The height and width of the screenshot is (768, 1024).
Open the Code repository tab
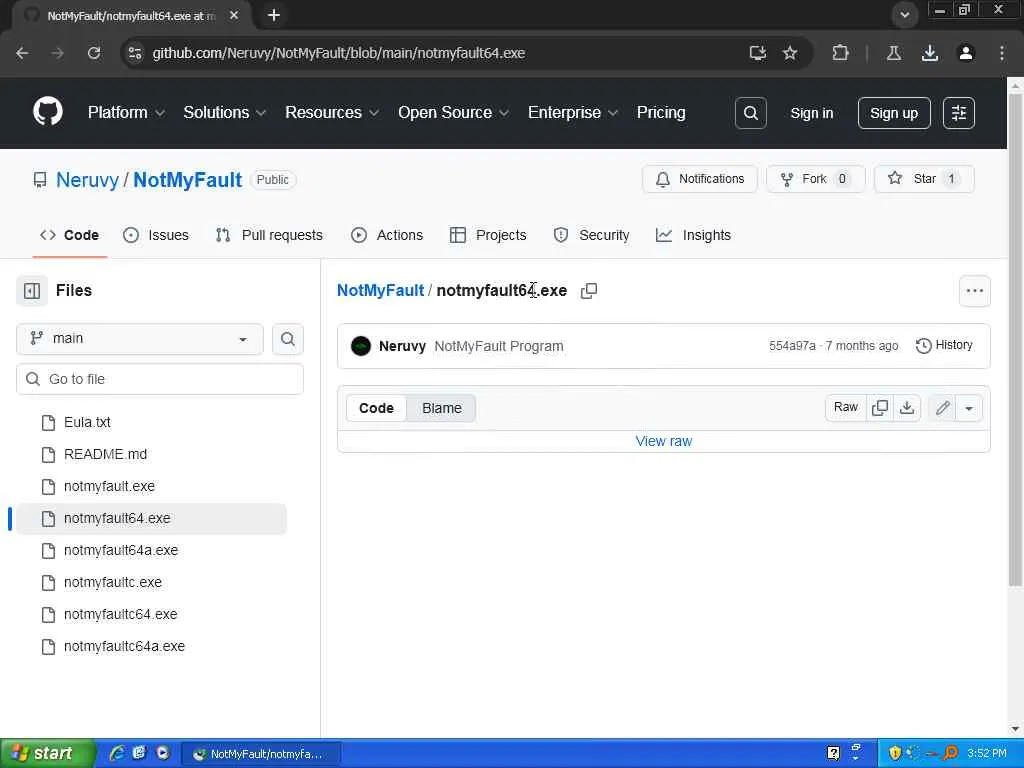(x=70, y=235)
